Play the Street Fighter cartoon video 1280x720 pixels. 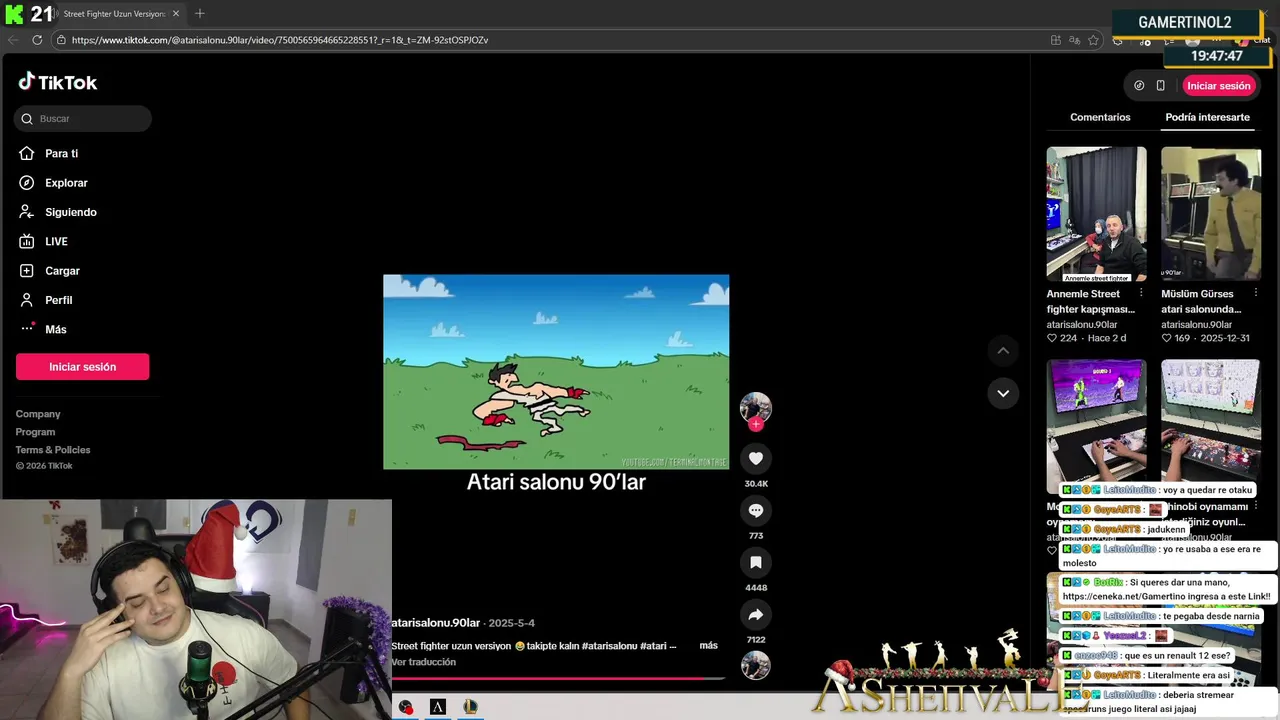[x=556, y=372]
